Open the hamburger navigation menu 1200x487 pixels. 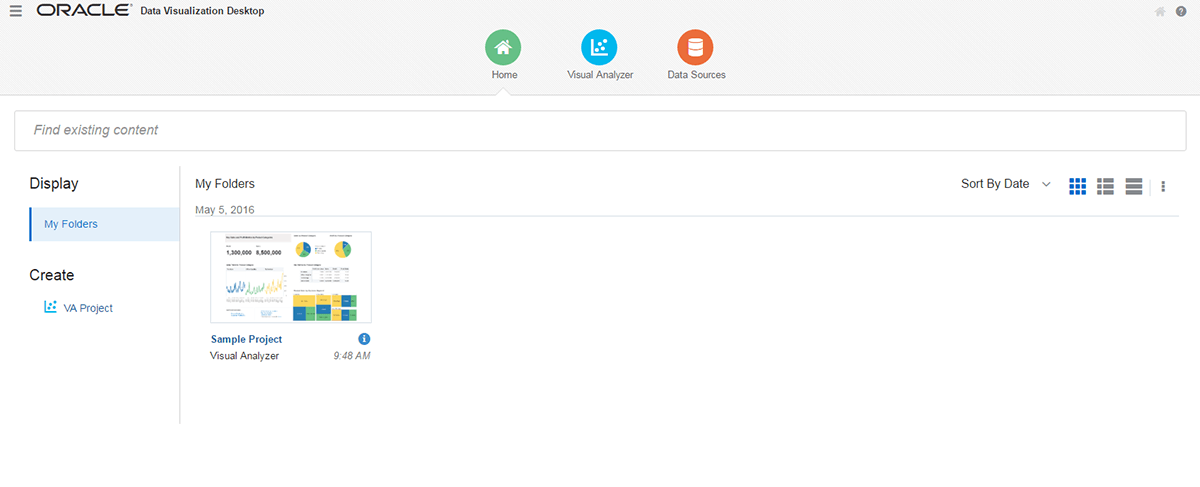click(x=15, y=11)
